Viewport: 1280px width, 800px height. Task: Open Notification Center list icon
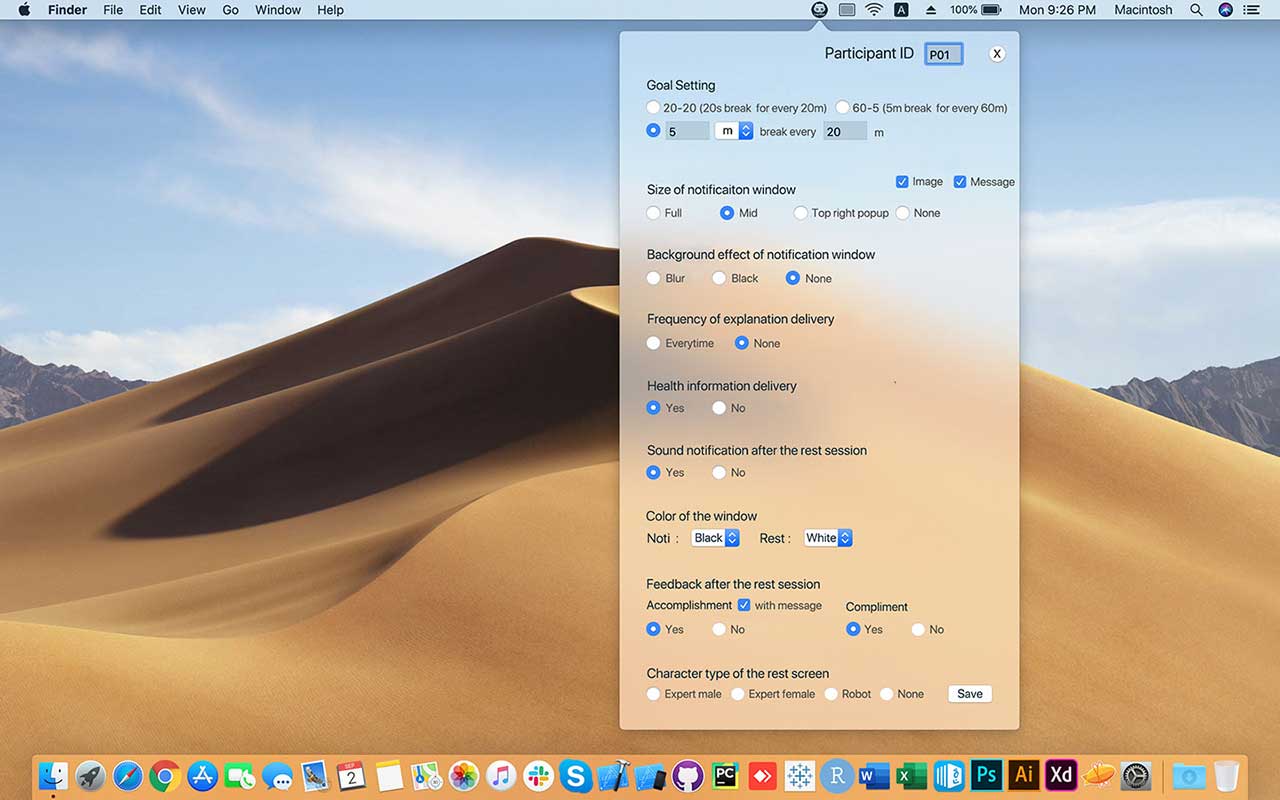pyautogui.click(x=1252, y=10)
